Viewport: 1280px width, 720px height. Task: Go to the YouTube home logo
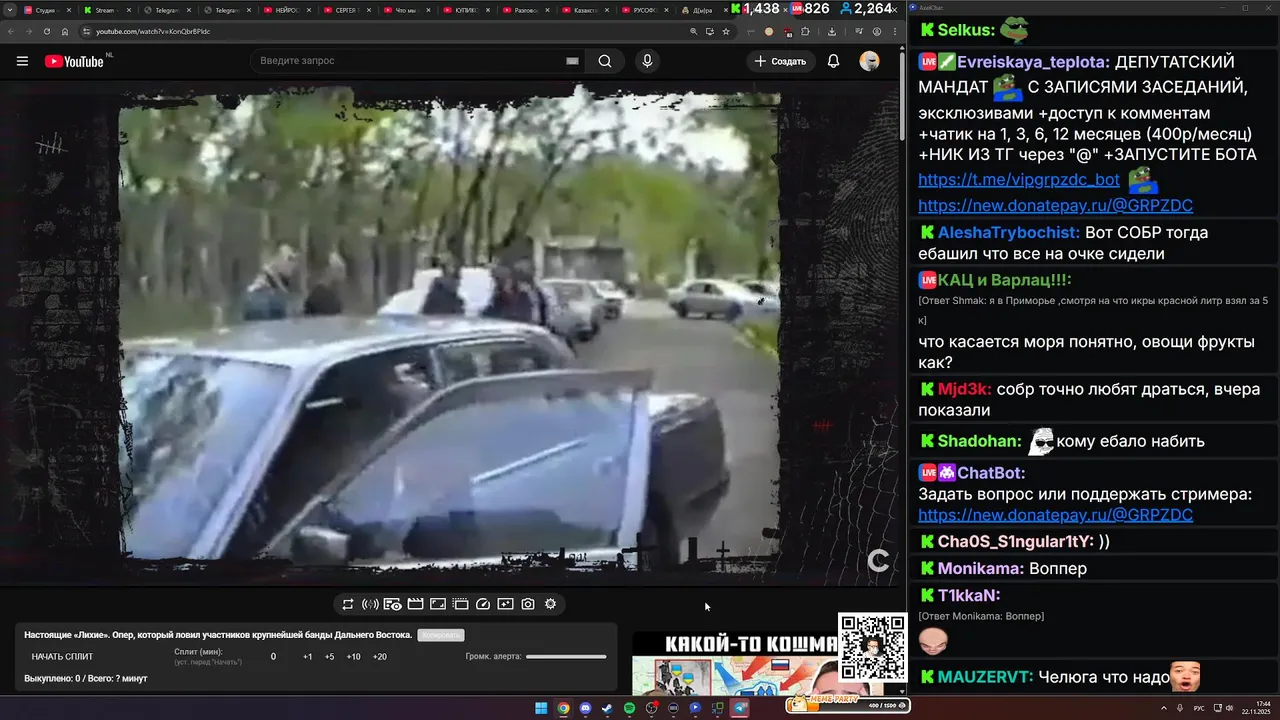point(74,61)
